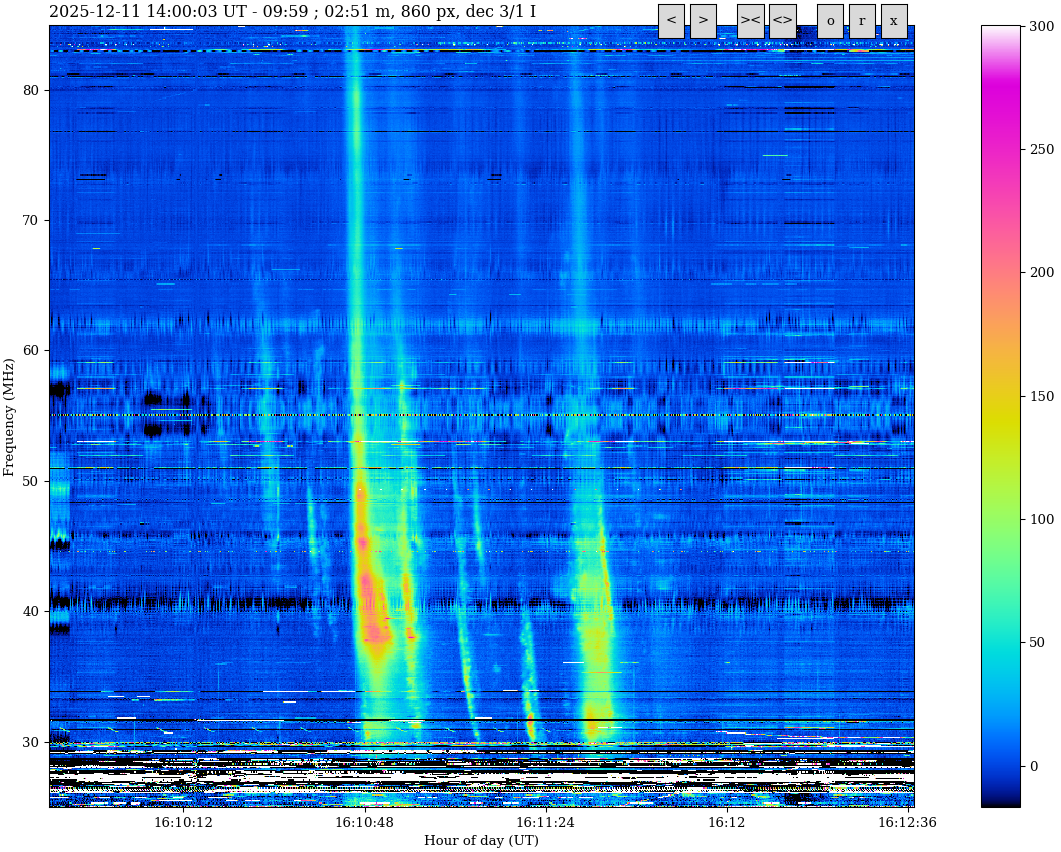Click the 60 MHz frequency tick label
This screenshot has height=852, width=1061.
[30, 351]
